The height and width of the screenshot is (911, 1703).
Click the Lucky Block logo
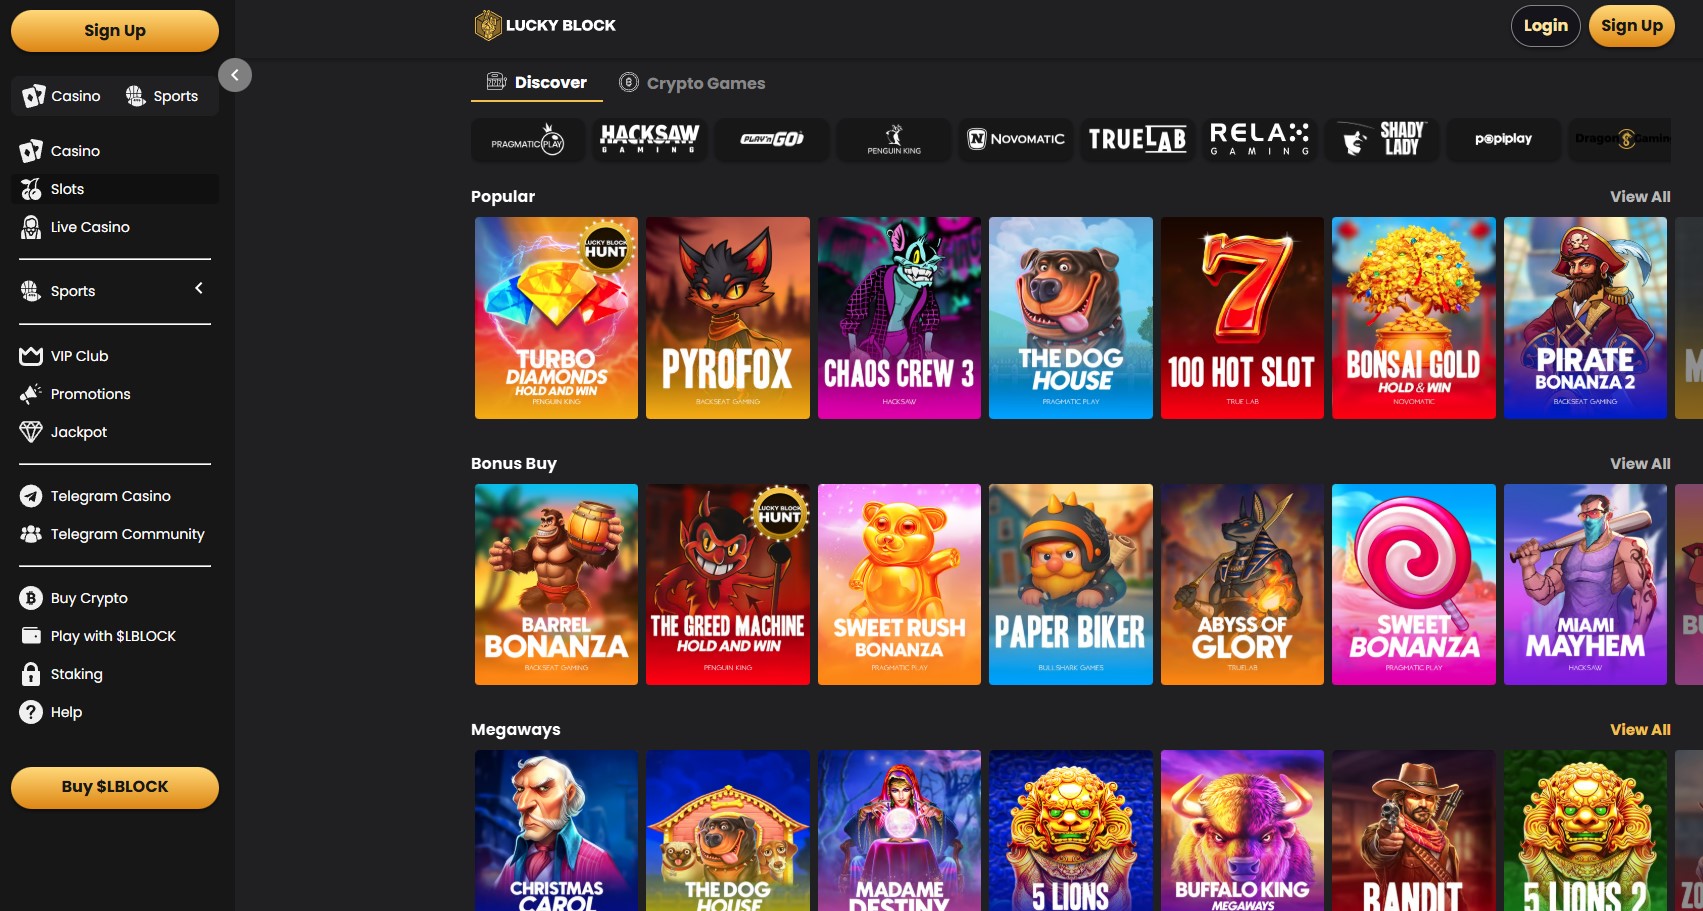(545, 25)
